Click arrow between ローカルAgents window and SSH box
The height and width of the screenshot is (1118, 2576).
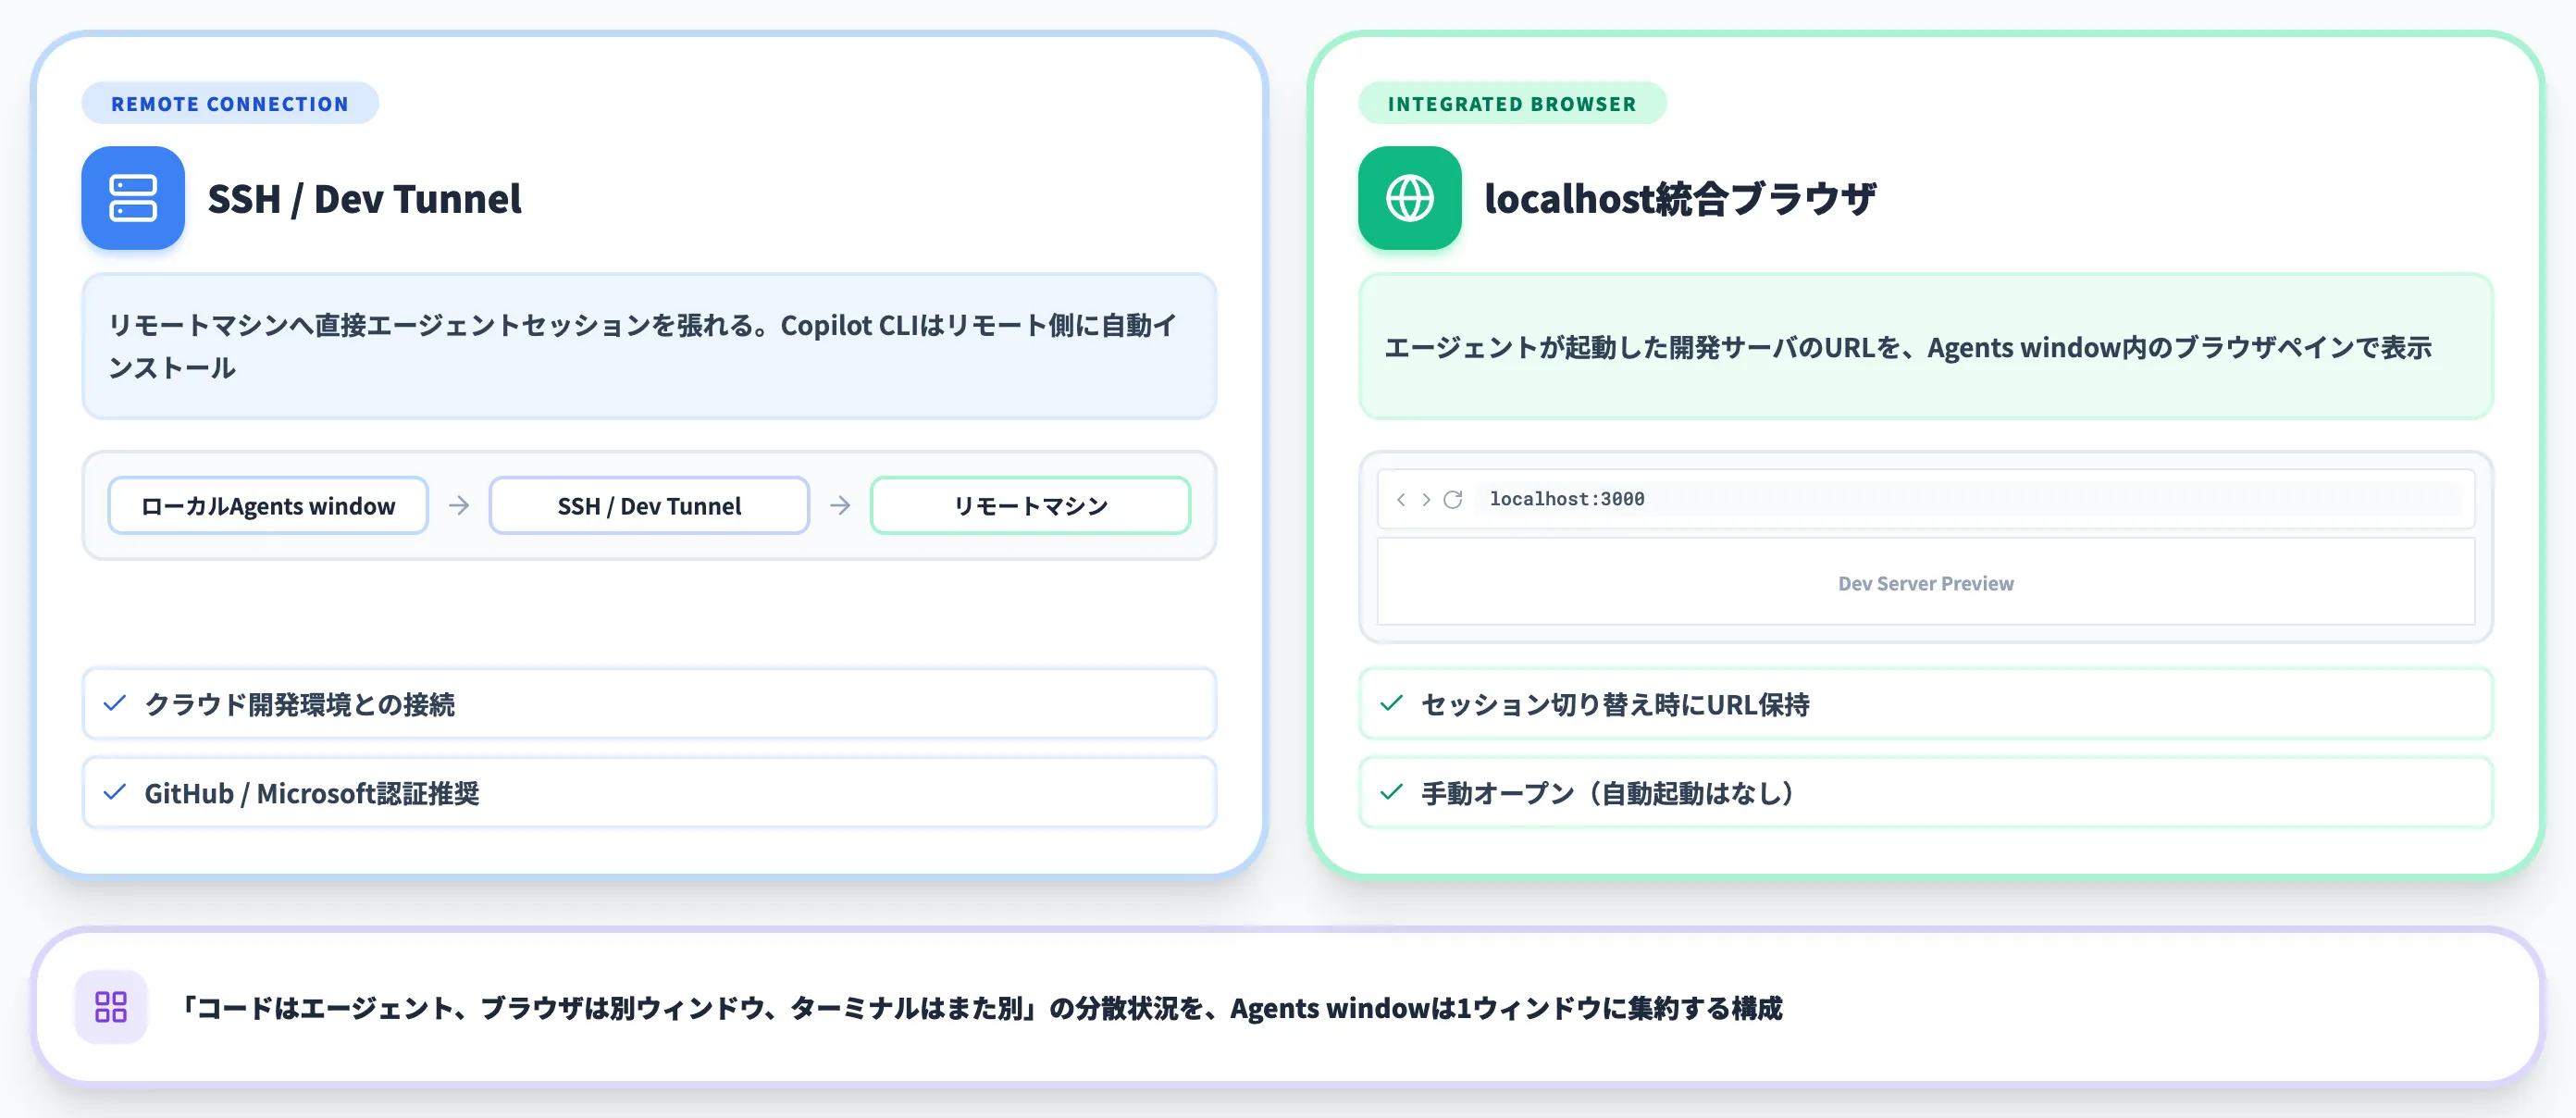click(x=459, y=505)
